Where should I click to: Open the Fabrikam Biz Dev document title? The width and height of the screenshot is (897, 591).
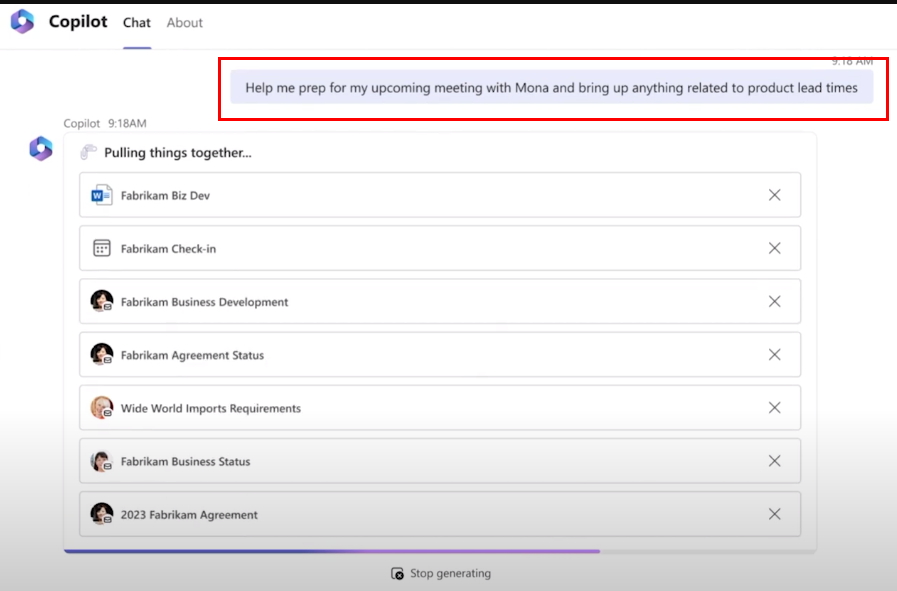click(x=165, y=196)
